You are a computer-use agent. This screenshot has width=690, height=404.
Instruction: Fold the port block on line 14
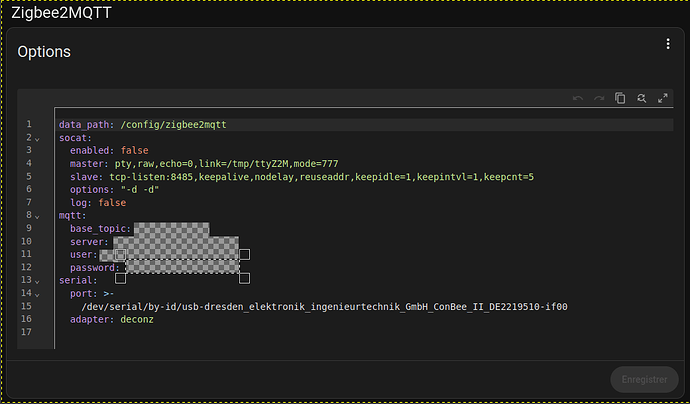pyautogui.click(x=37, y=294)
